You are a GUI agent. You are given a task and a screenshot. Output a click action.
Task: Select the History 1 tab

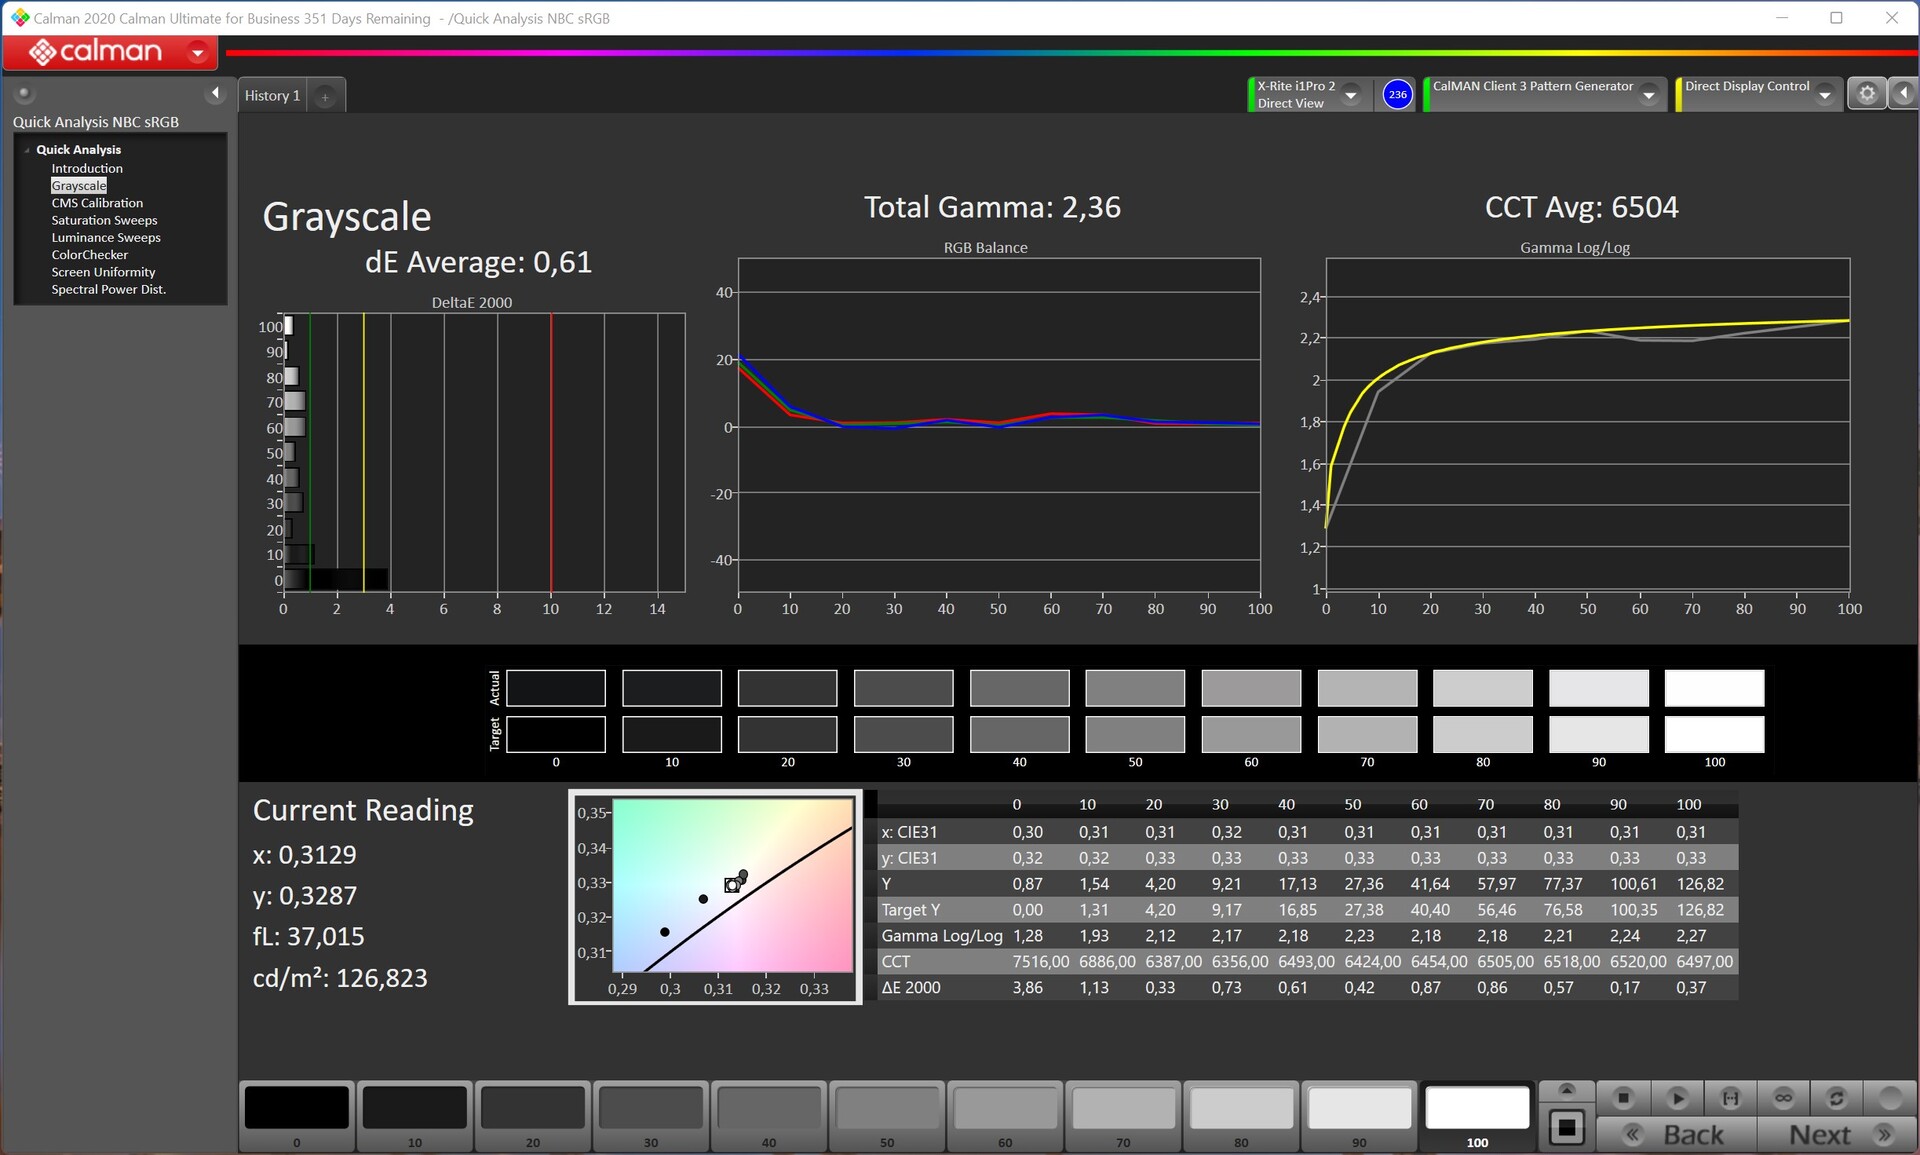[x=272, y=96]
